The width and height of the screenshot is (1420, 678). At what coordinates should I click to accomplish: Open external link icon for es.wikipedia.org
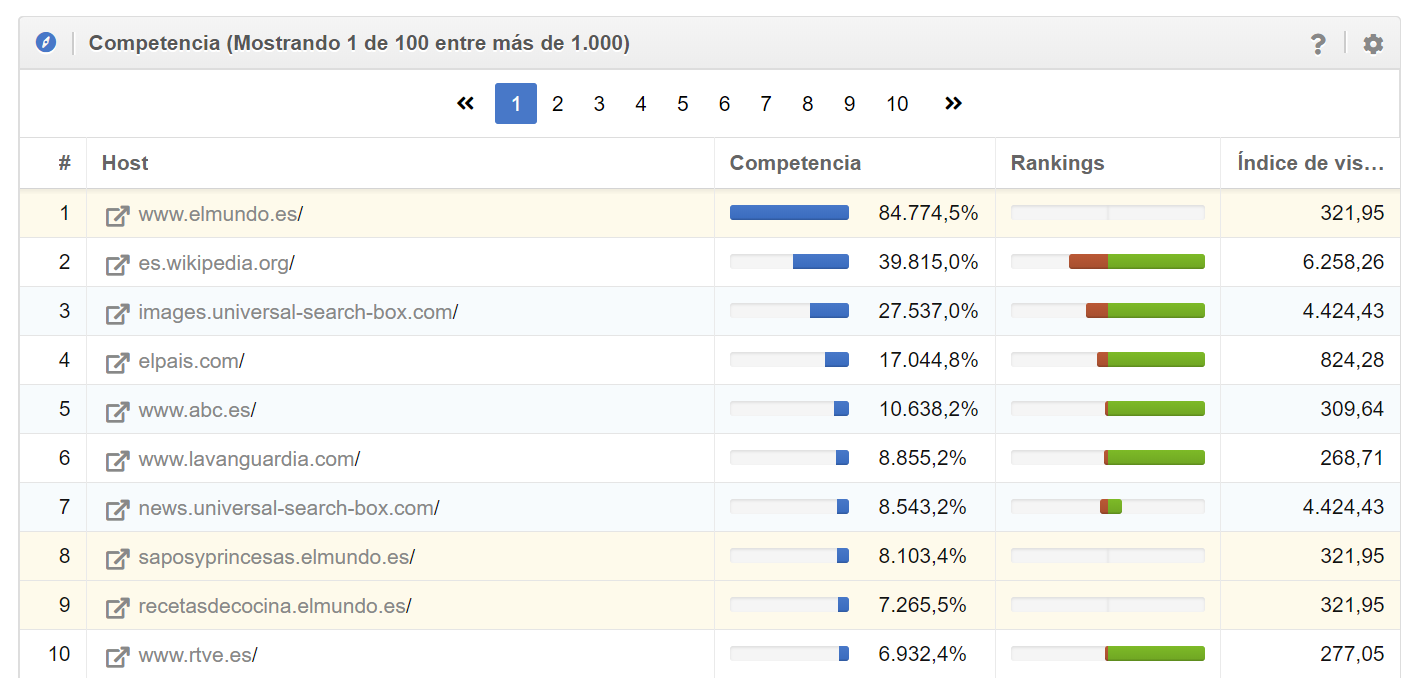click(x=118, y=264)
